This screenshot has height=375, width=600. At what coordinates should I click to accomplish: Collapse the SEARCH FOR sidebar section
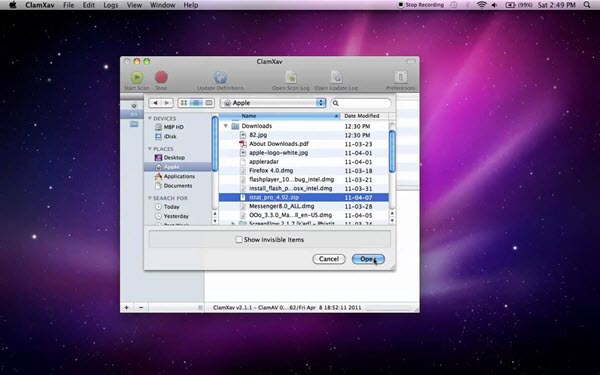click(x=150, y=198)
